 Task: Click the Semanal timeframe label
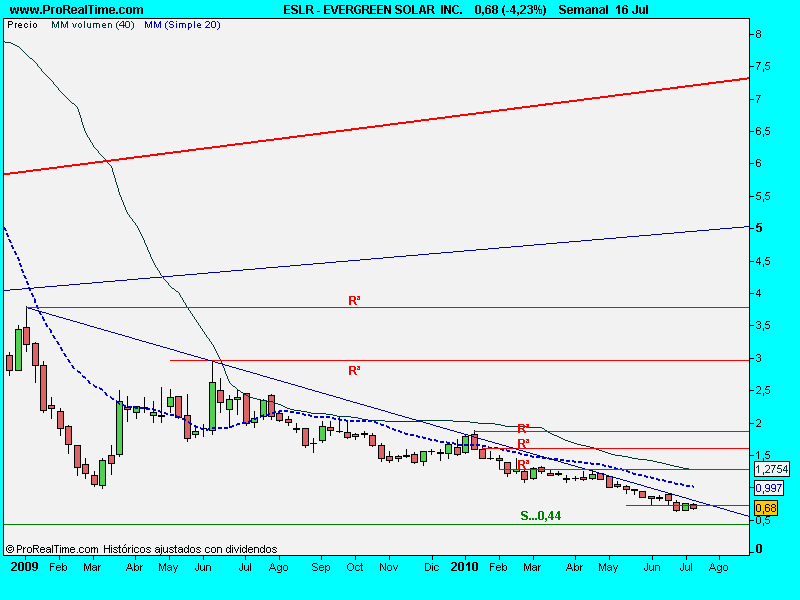(x=583, y=10)
